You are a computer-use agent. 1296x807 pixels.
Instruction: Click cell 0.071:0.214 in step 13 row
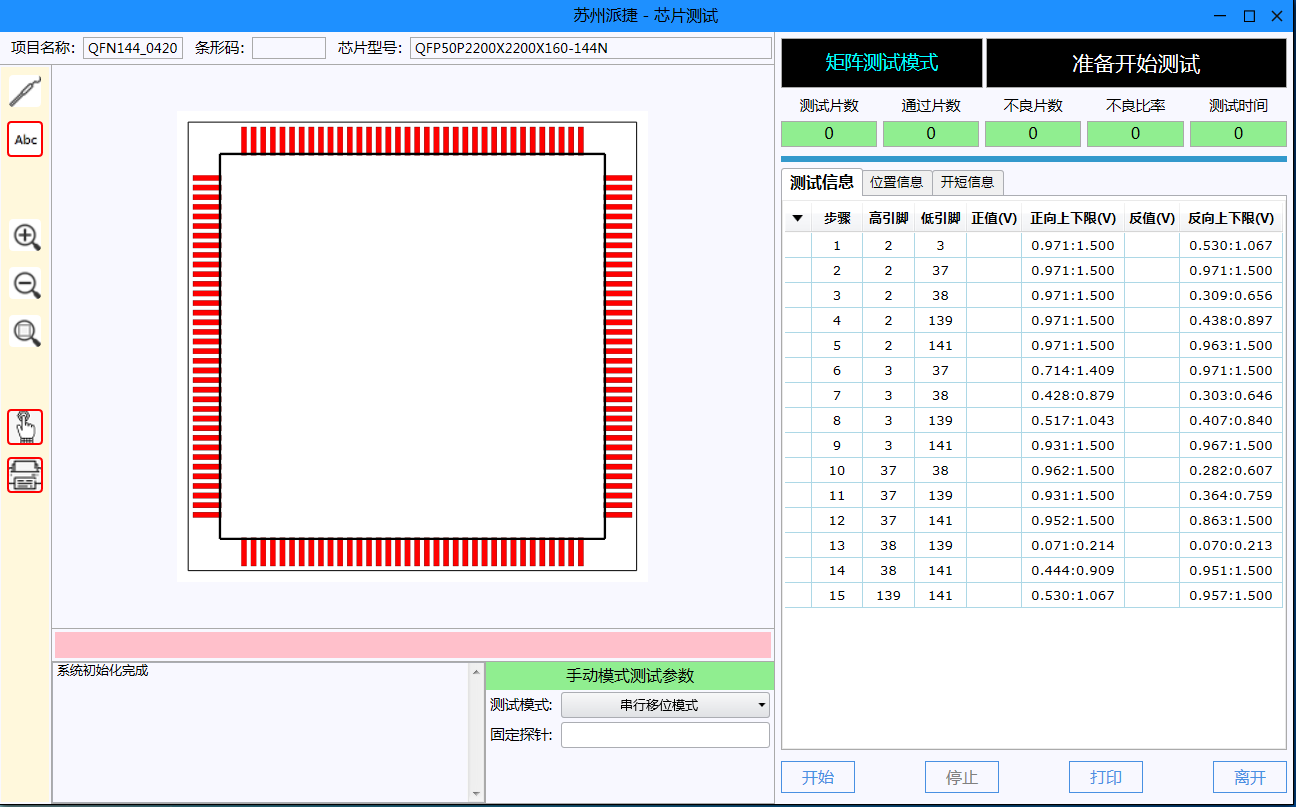pos(1072,545)
